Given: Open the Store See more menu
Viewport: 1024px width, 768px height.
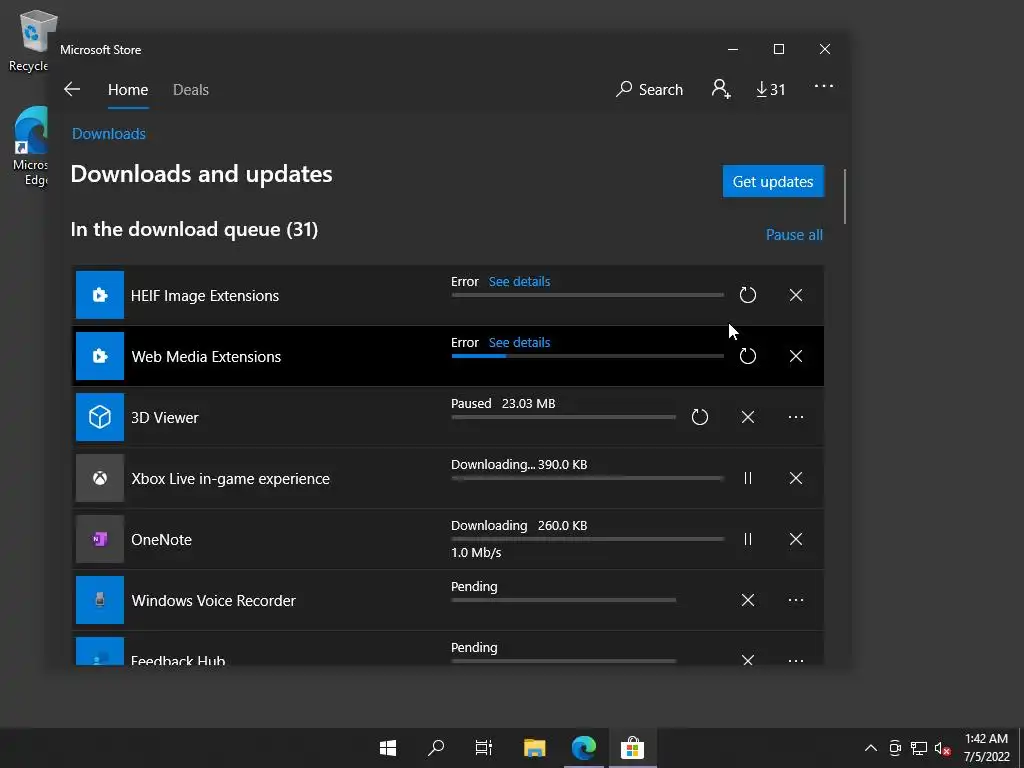Looking at the screenshot, I should click(x=824, y=86).
